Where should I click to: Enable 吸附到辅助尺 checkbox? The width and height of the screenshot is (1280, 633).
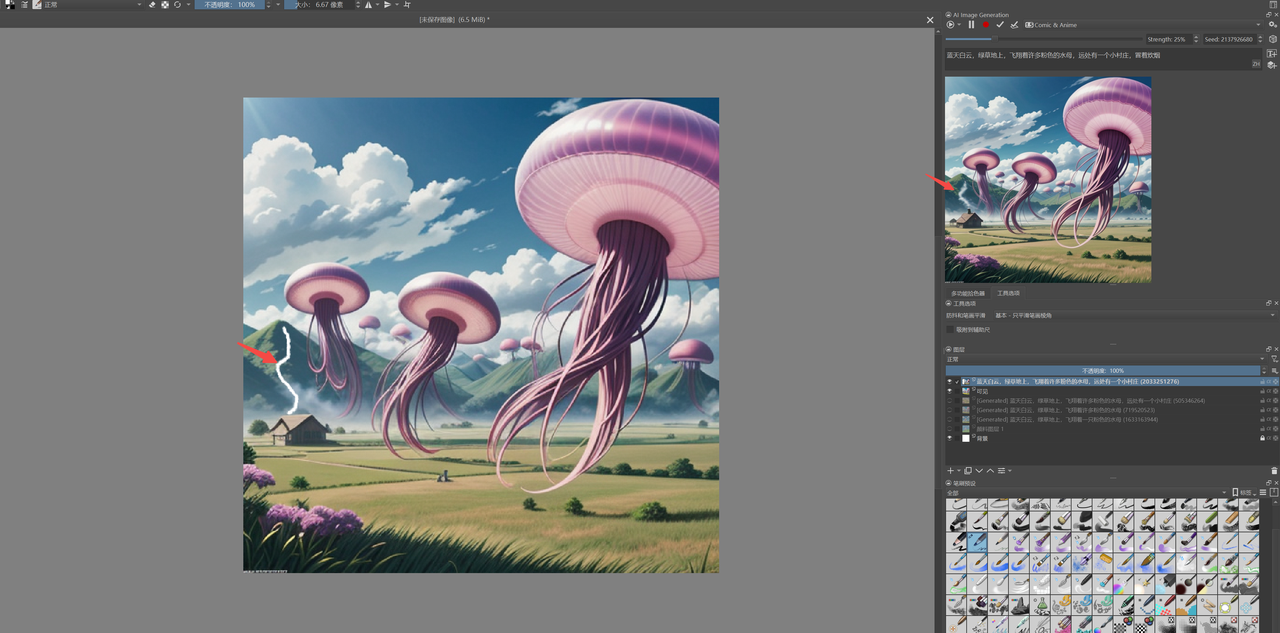950,329
